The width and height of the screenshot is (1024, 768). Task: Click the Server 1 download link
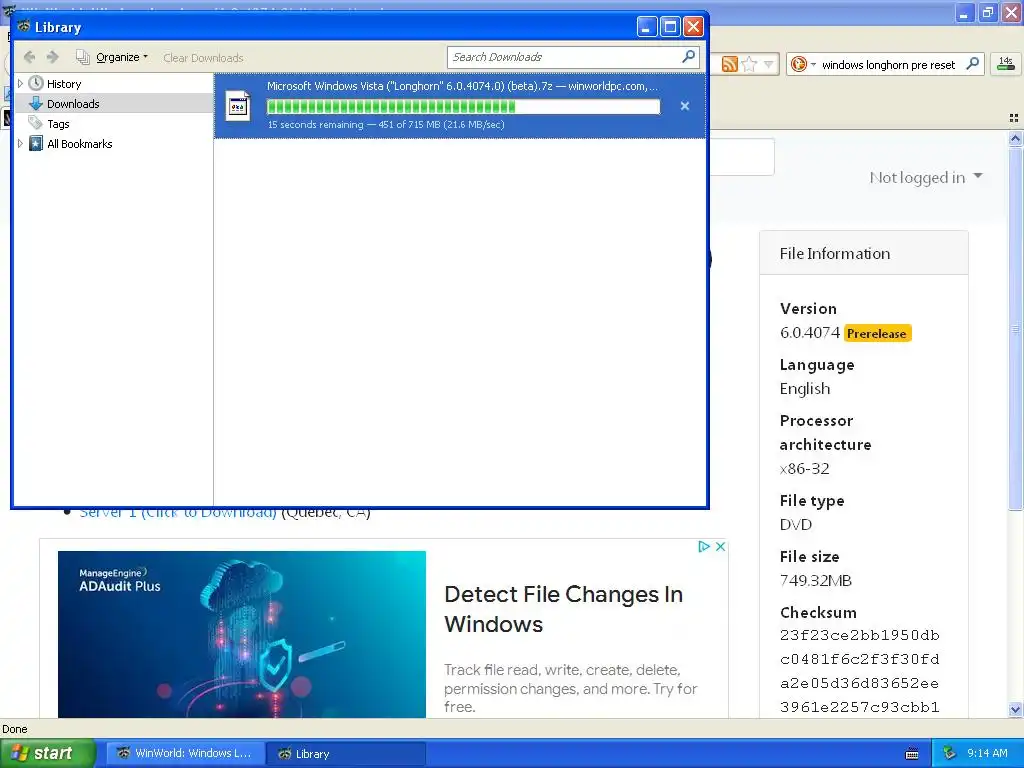click(178, 513)
